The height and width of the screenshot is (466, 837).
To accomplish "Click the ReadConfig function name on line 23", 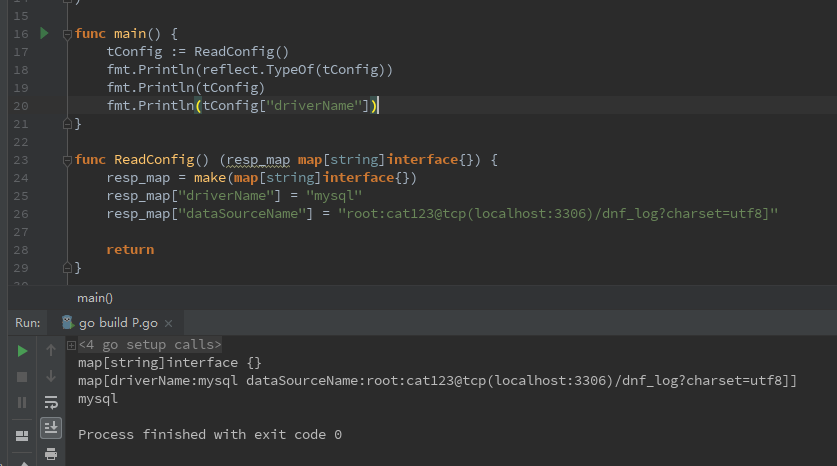I will click(154, 160).
